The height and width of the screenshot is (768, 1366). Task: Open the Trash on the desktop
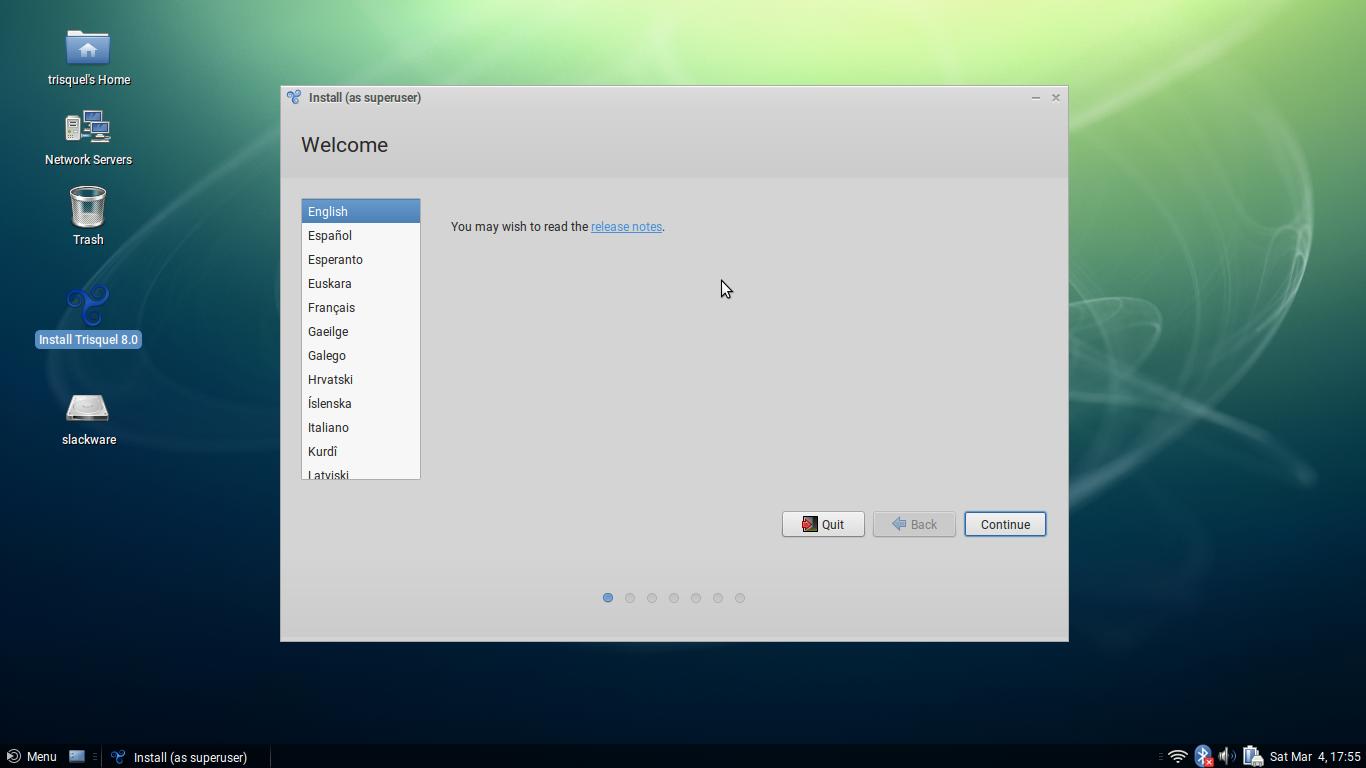click(x=88, y=210)
